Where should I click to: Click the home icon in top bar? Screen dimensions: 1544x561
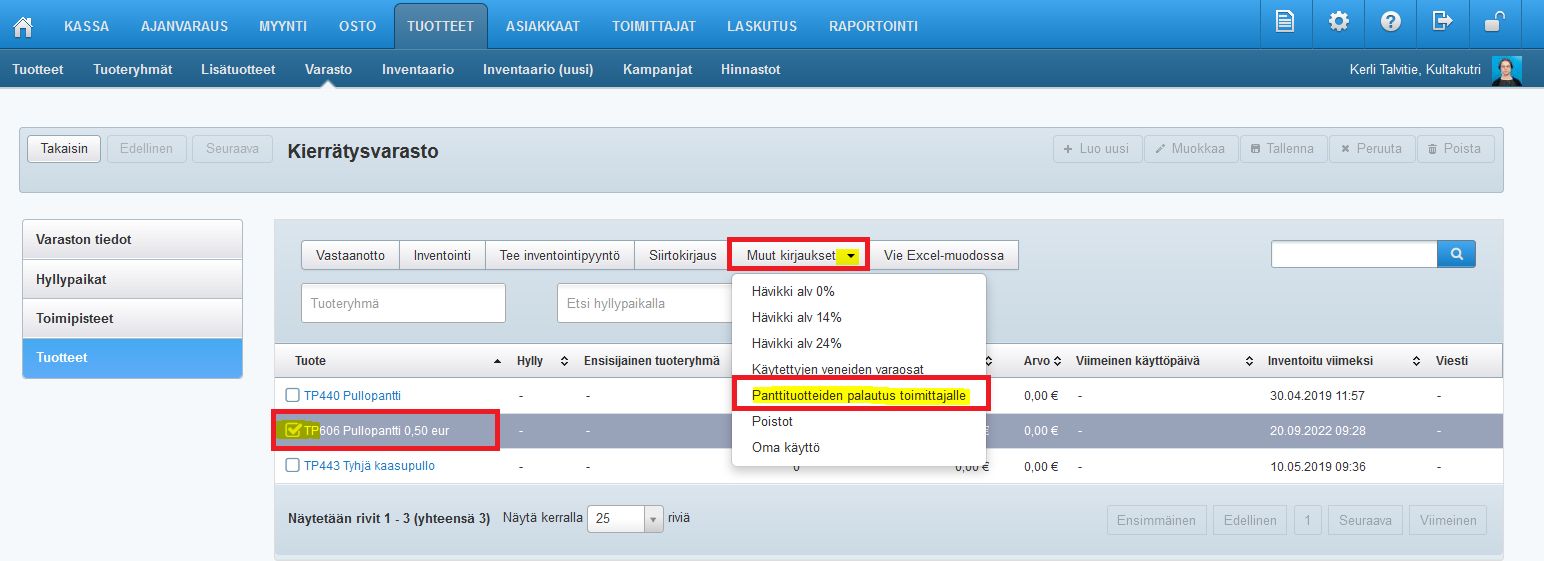click(22, 25)
